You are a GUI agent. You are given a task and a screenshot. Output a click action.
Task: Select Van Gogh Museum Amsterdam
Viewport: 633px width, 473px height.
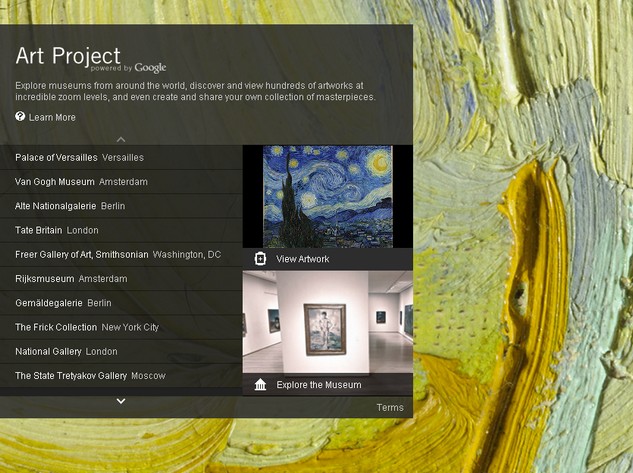click(121, 182)
